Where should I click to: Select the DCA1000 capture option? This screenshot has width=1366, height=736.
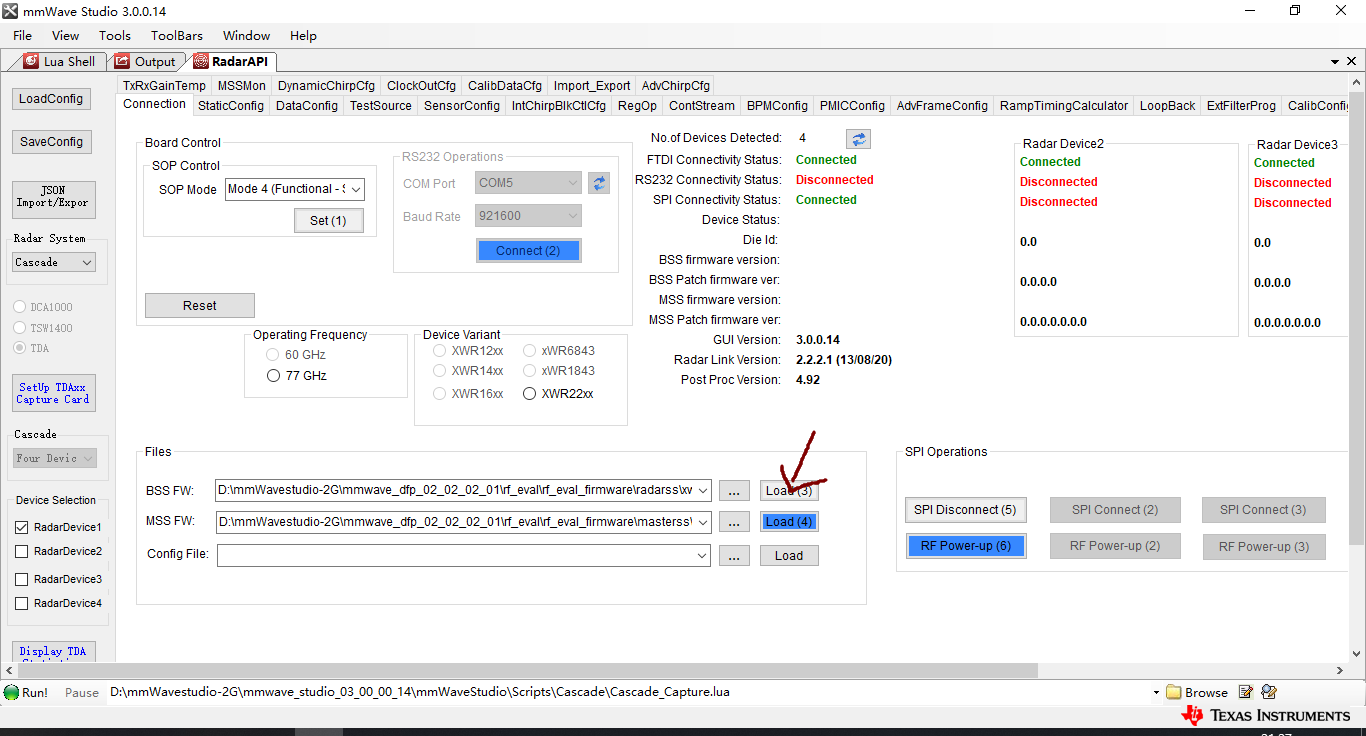tap(19, 307)
